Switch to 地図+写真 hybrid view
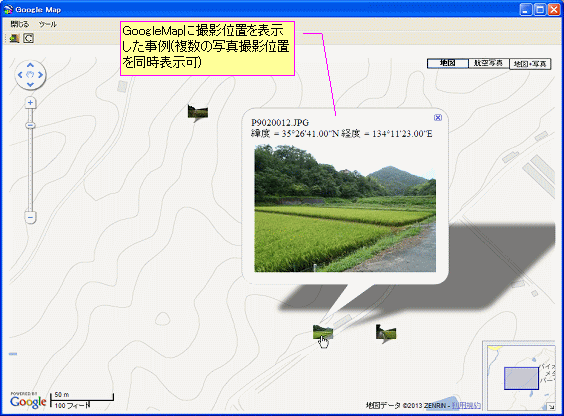Screen dimensions: 564x416 coord(530,64)
